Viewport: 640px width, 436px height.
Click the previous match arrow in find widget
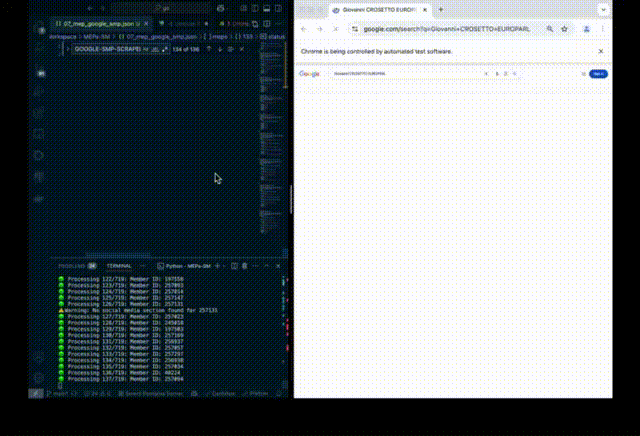pos(209,49)
